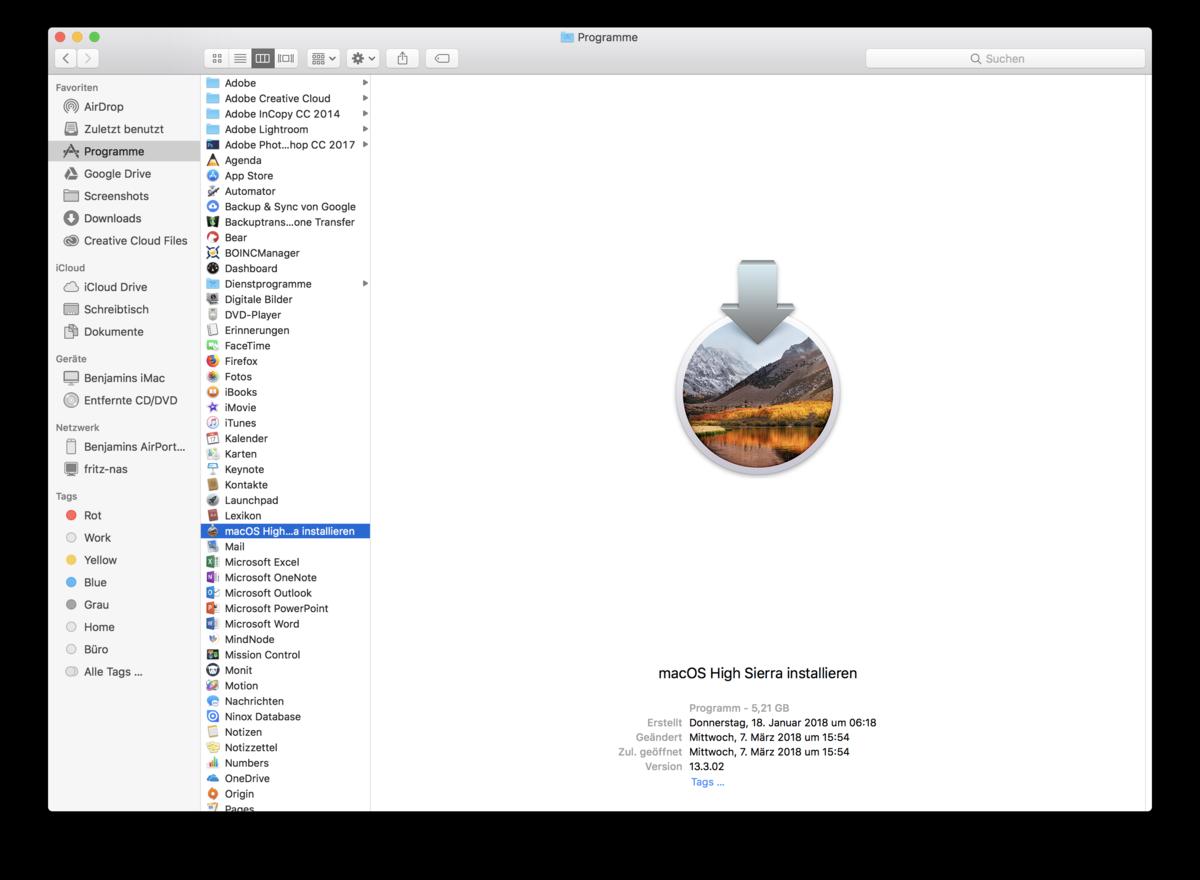Click the Tags … link
This screenshot has height=880, width=1200.
click(x=707, y=782)
